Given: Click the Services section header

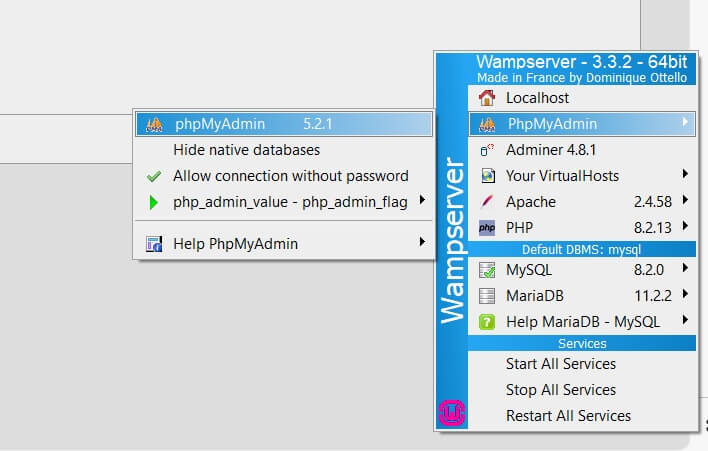Looking at the screenshot, I should (582, 344).
